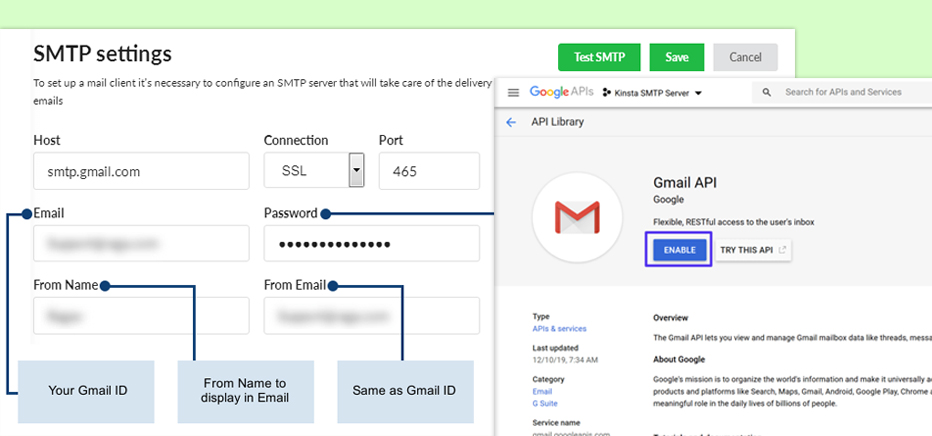Click the Overview heading

click(x=670, y=318)
